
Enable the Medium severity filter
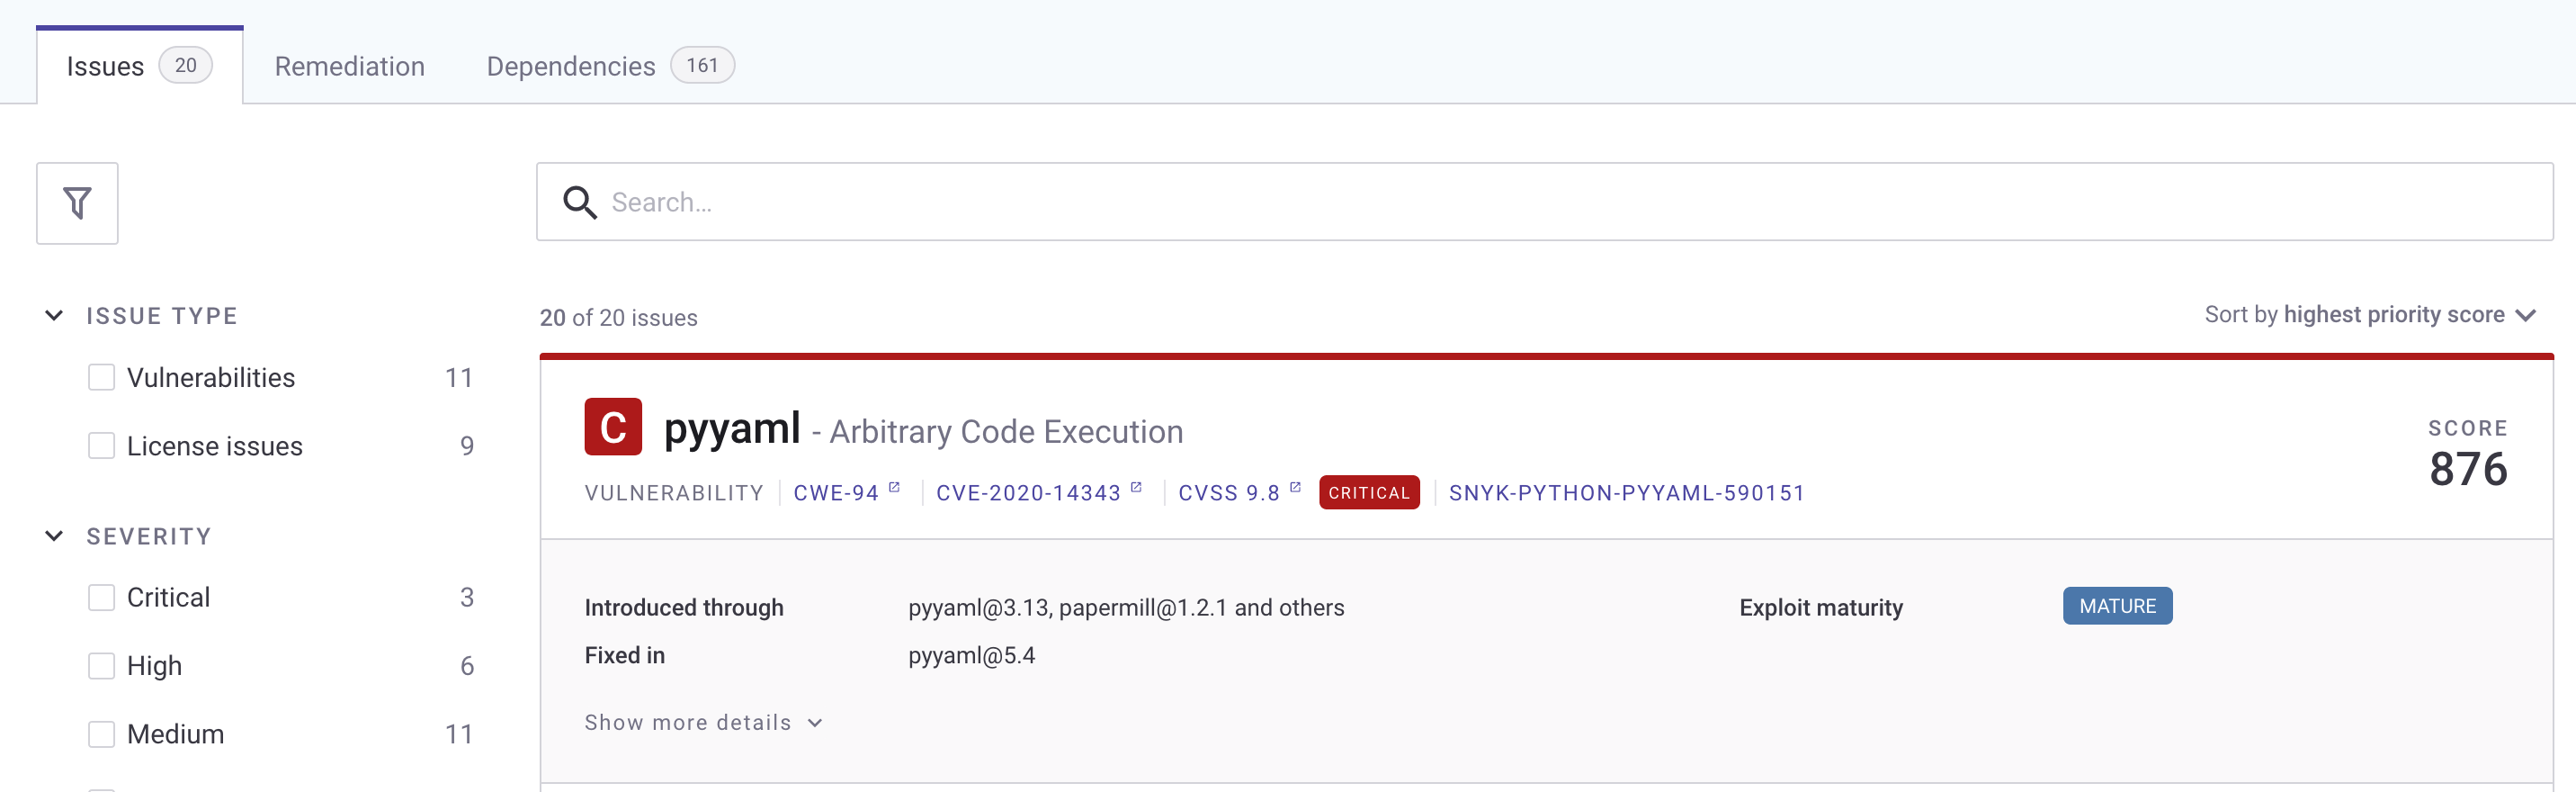101,734
